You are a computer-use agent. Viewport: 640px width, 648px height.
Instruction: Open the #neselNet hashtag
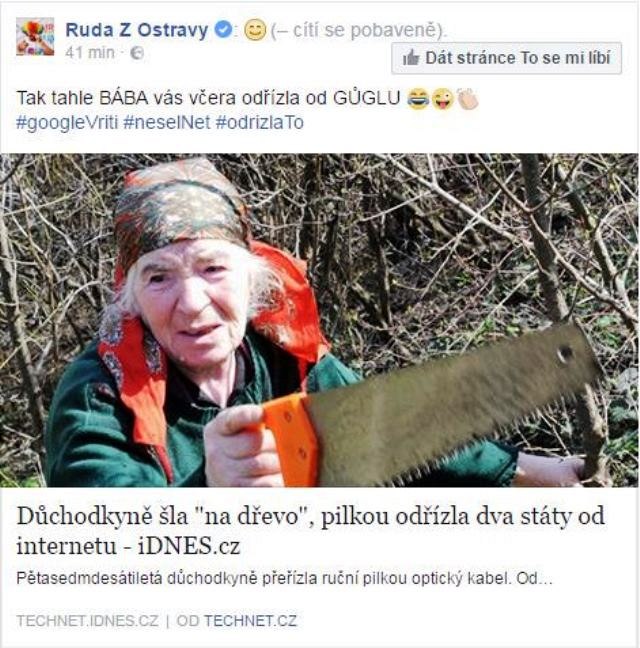pos(167,122)
